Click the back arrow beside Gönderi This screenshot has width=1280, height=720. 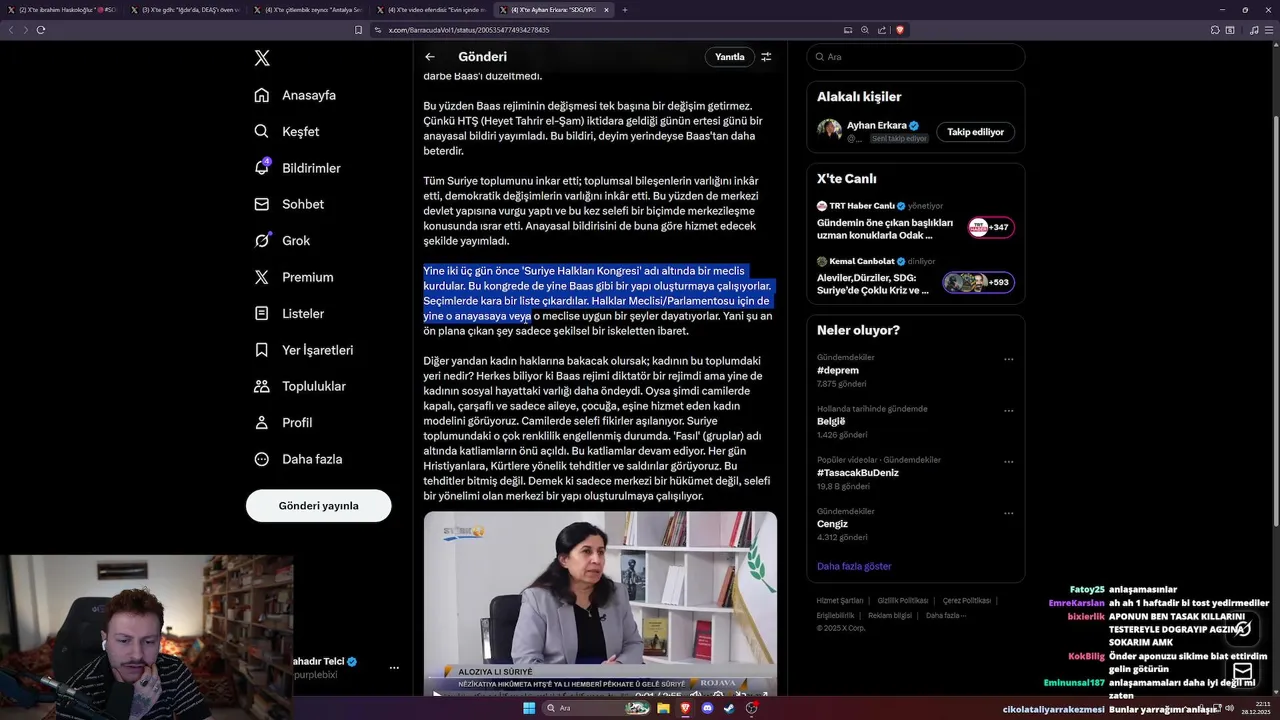430,57
